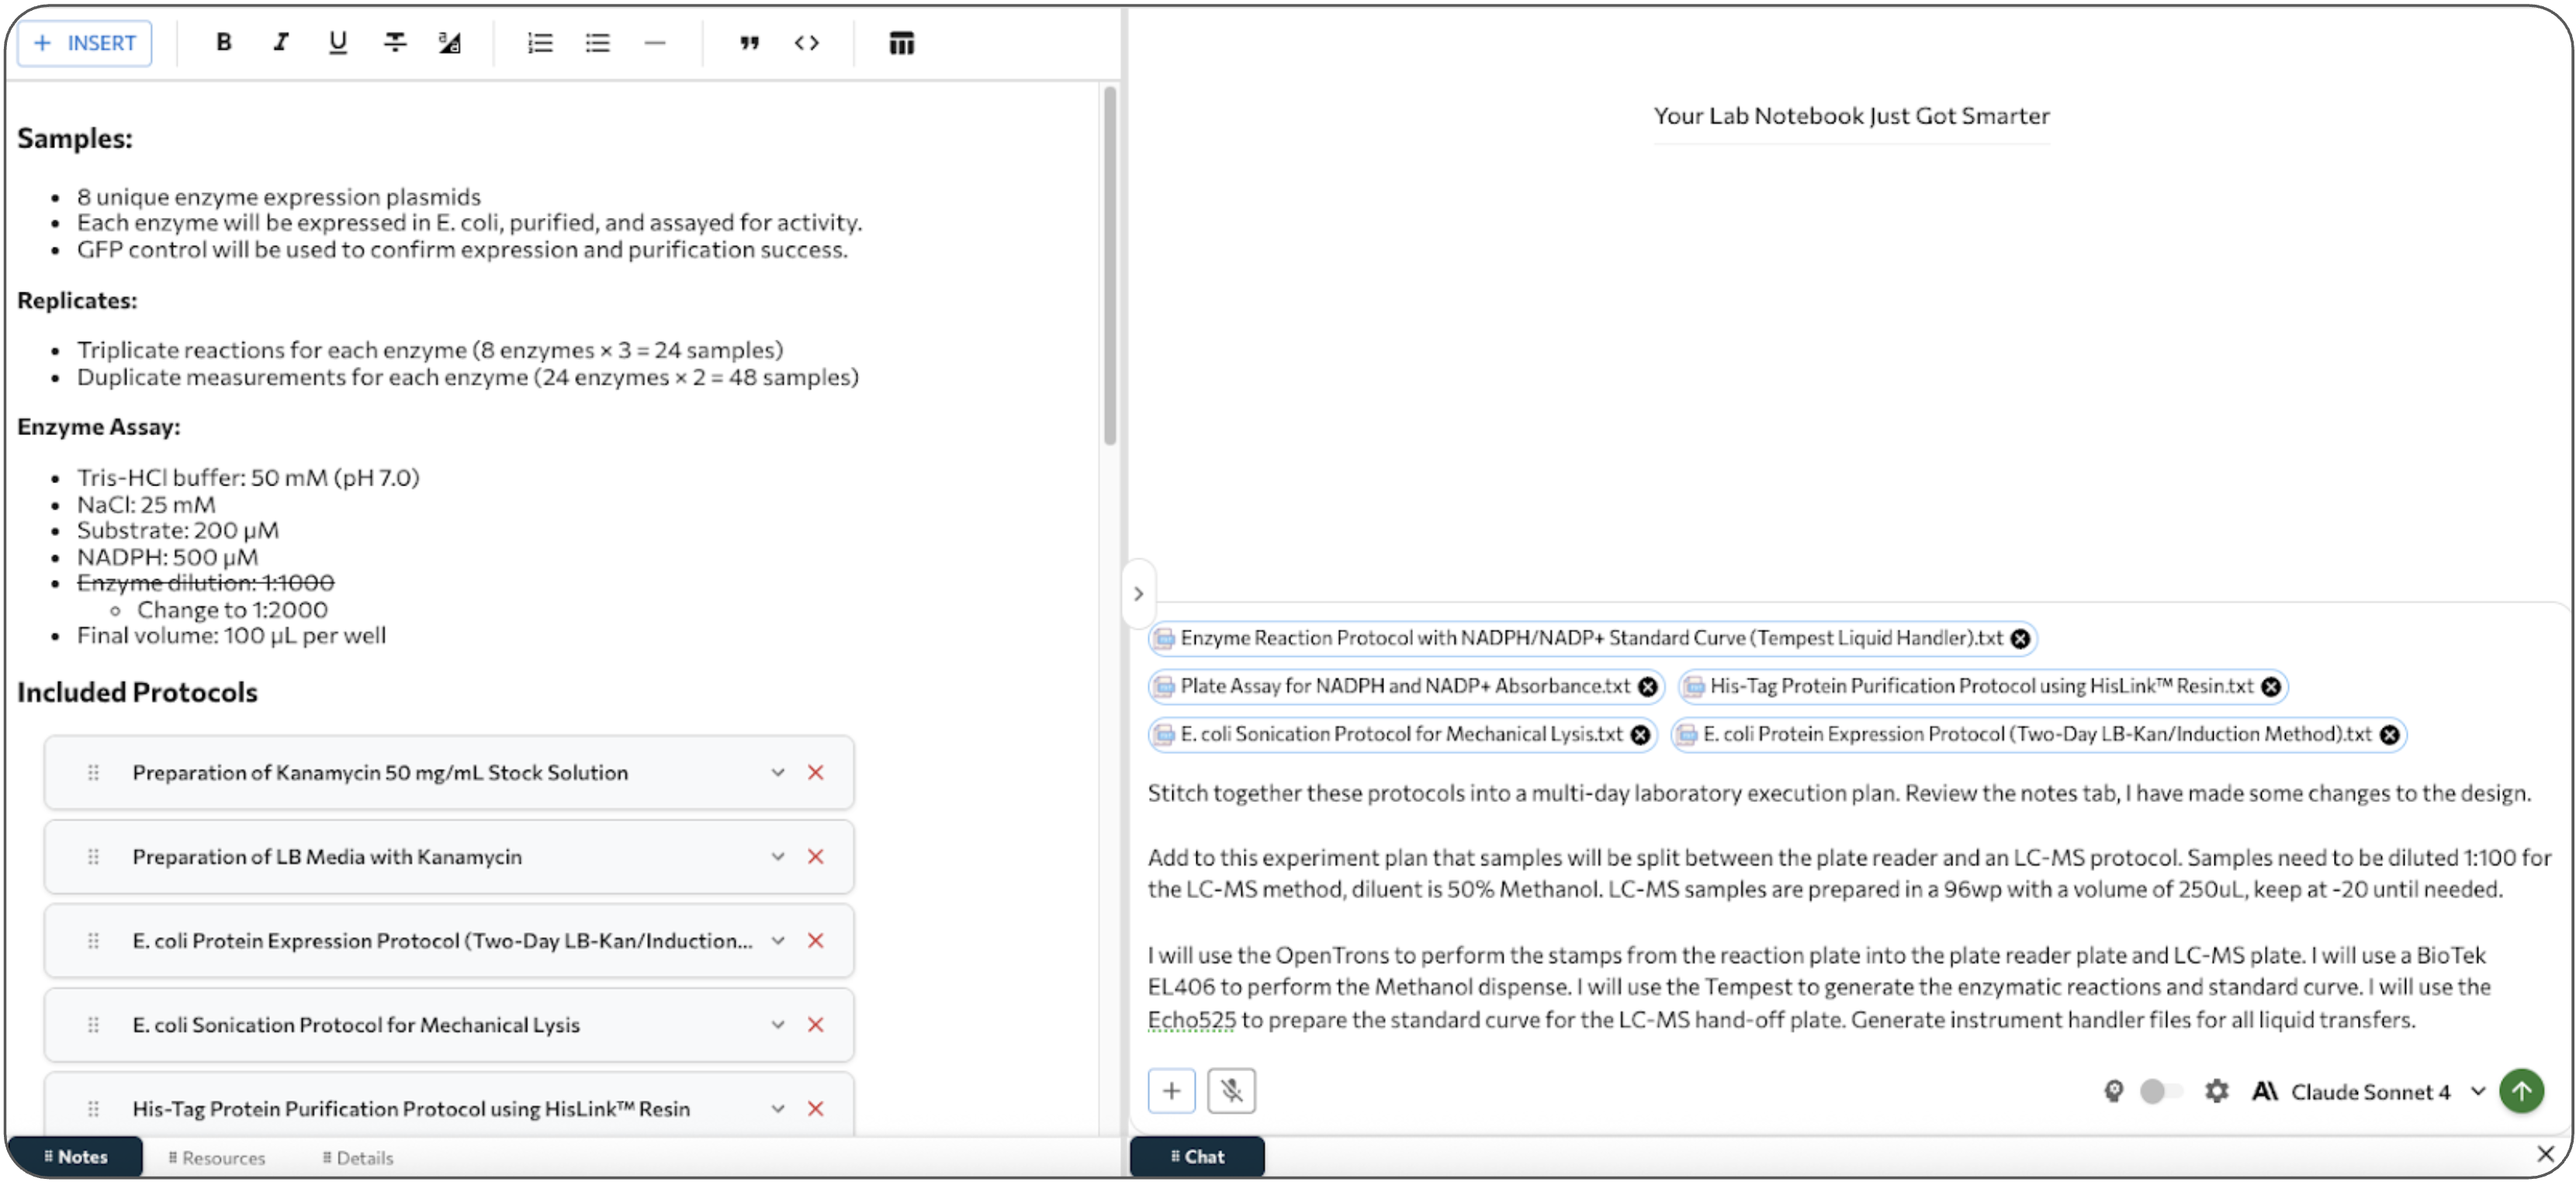Image resolution: width=2576 pixels, height=1182 pixels.
Task: Click the Included Protocols heading
Action: [137, 692]
